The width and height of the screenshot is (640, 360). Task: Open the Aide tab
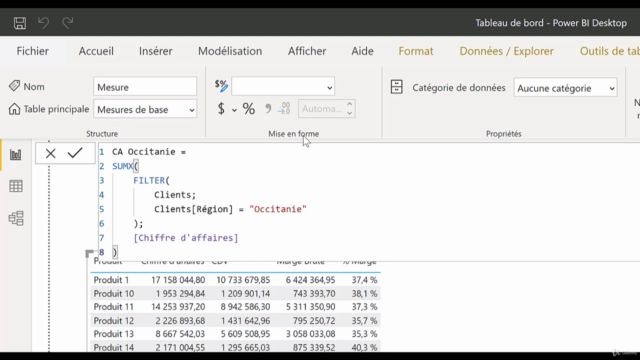coord(362,51)
